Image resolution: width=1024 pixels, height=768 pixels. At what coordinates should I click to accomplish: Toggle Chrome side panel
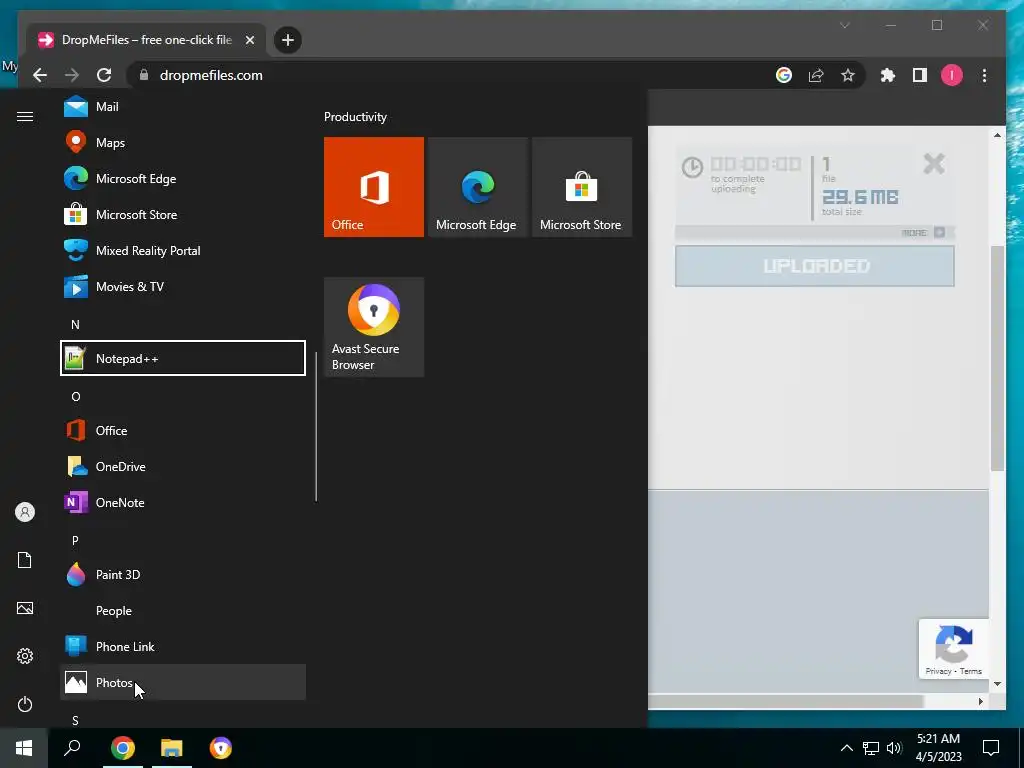click(x=920, y=75)
